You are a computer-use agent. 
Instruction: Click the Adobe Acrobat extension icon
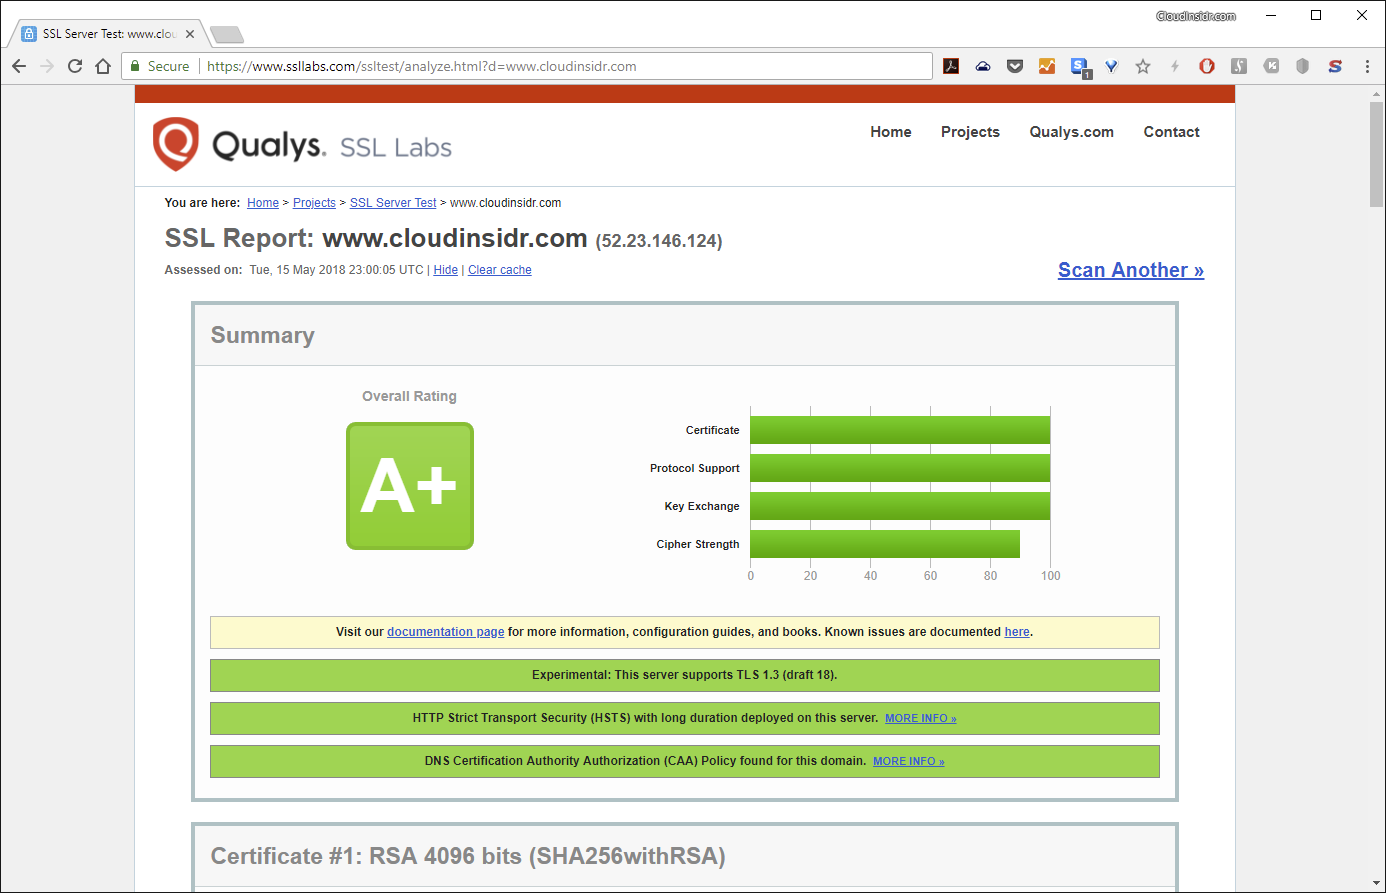click(951, 66)
